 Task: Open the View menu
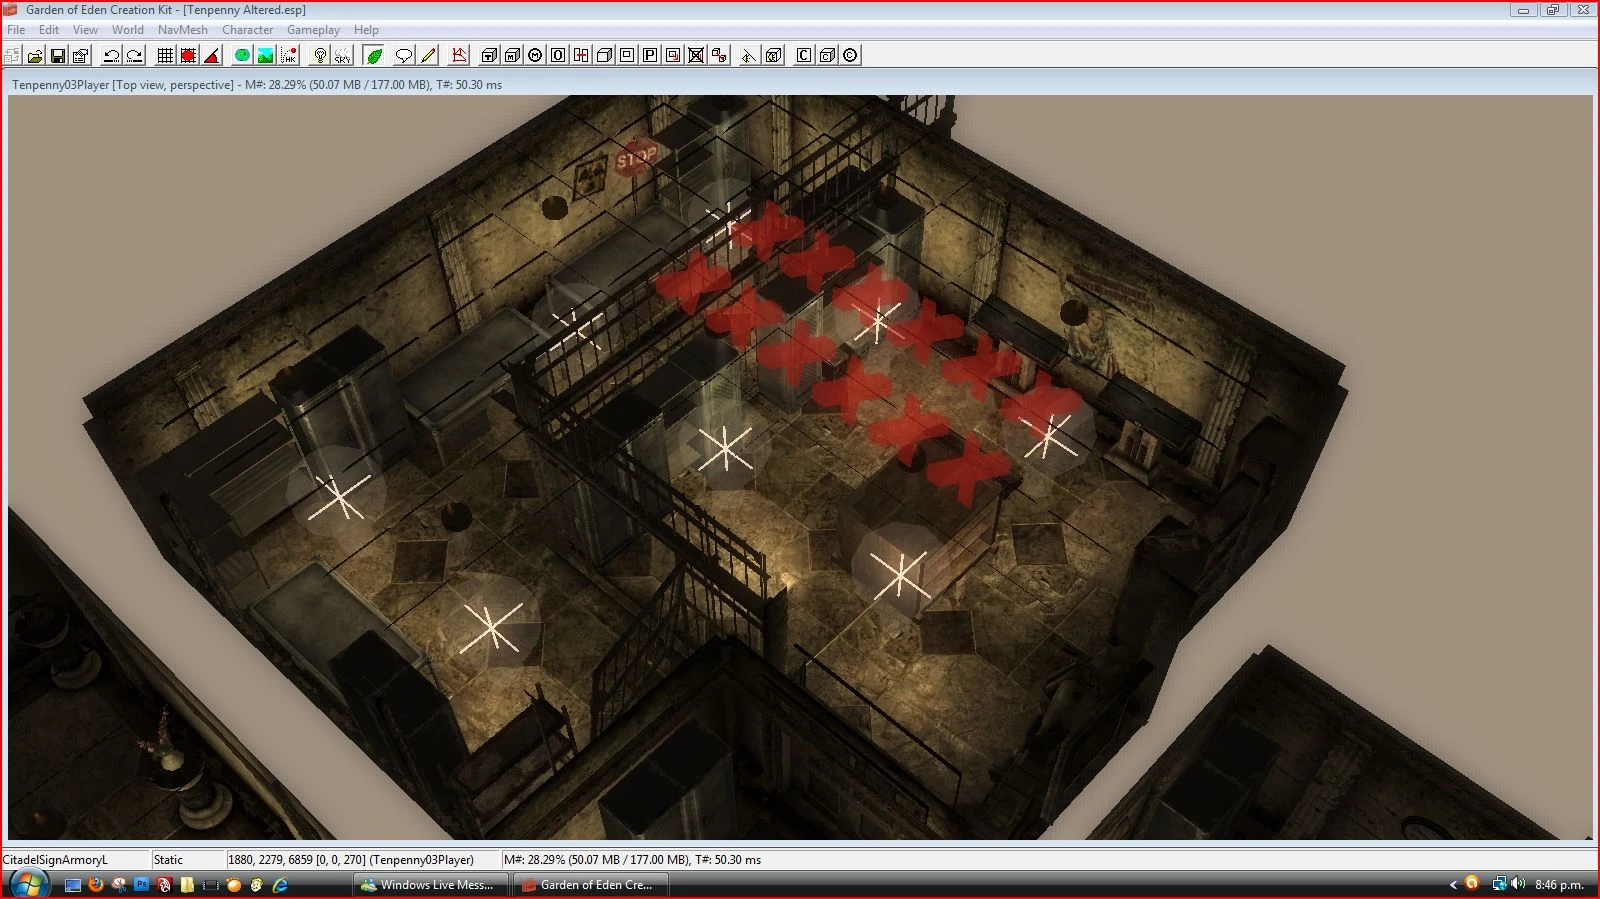(85, 30)
